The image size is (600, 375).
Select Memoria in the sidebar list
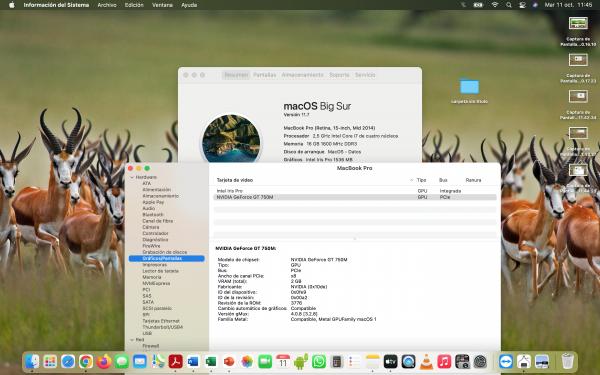pyautogui.click(x=152, y=277)
